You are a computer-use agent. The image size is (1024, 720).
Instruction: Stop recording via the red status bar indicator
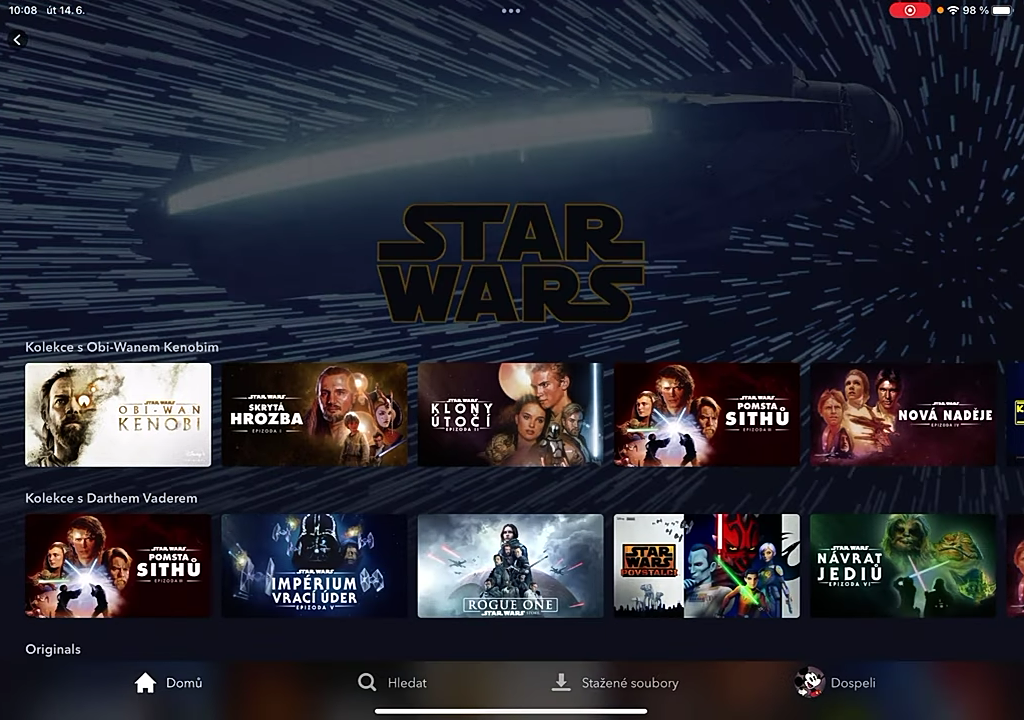[910, 9]
